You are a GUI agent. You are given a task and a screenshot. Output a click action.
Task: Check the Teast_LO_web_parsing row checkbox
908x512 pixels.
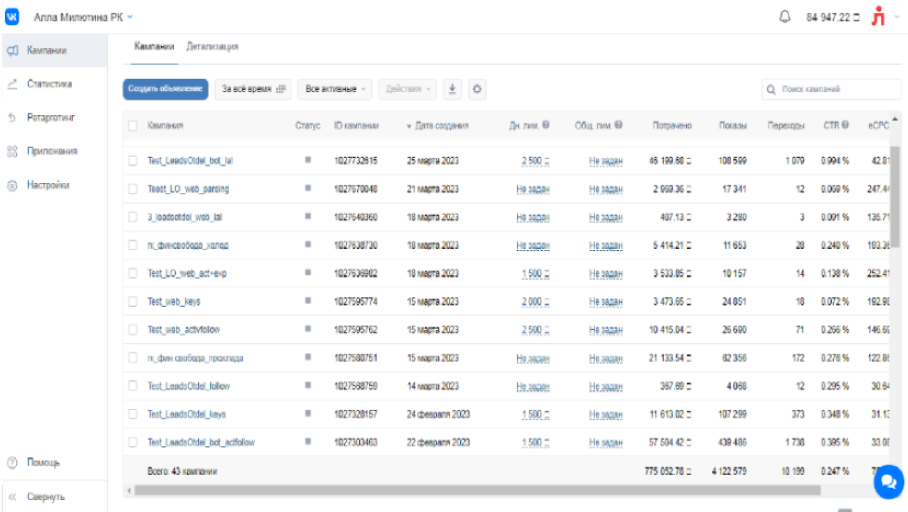coord(133,189)
